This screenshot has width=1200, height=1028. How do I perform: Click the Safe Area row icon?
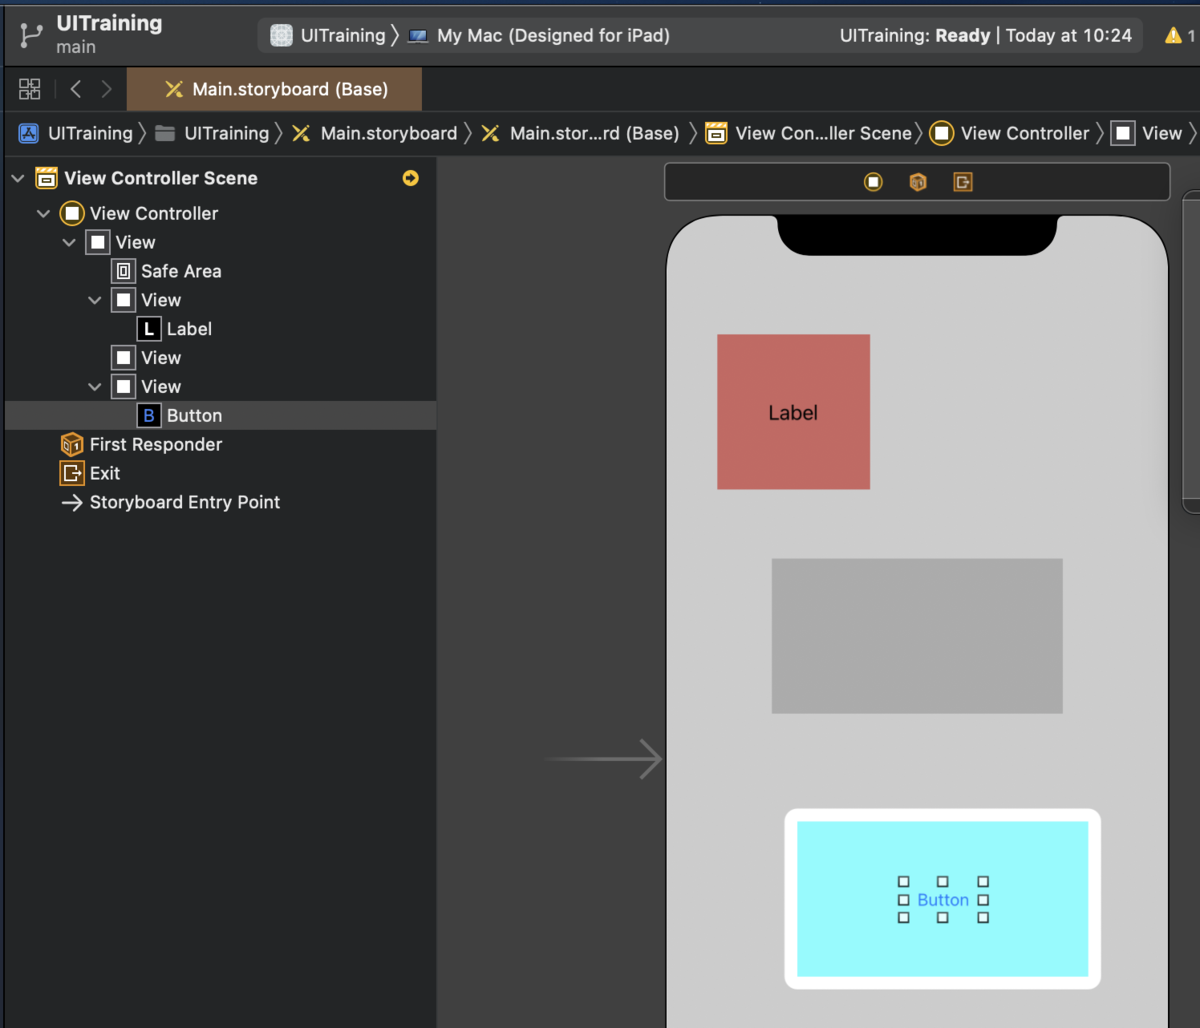click(x=123, y=271)
